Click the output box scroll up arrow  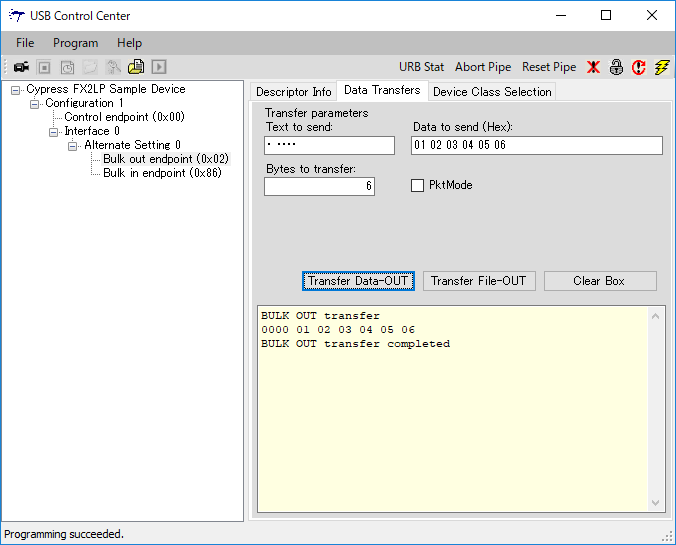tap(655, 316)
